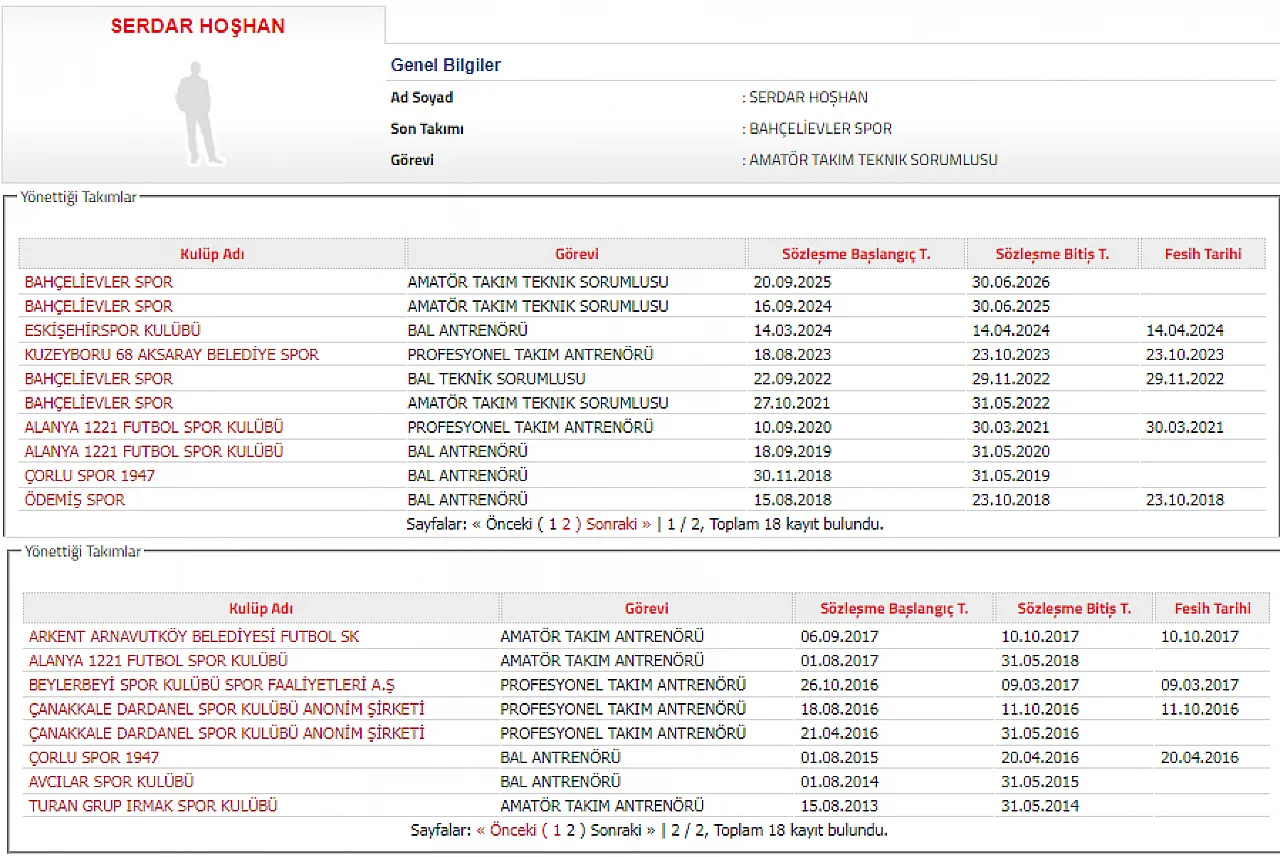Click the profile silhouette photo placeholder
Viewport: 1280px width, 857px height.
[198, 113]
